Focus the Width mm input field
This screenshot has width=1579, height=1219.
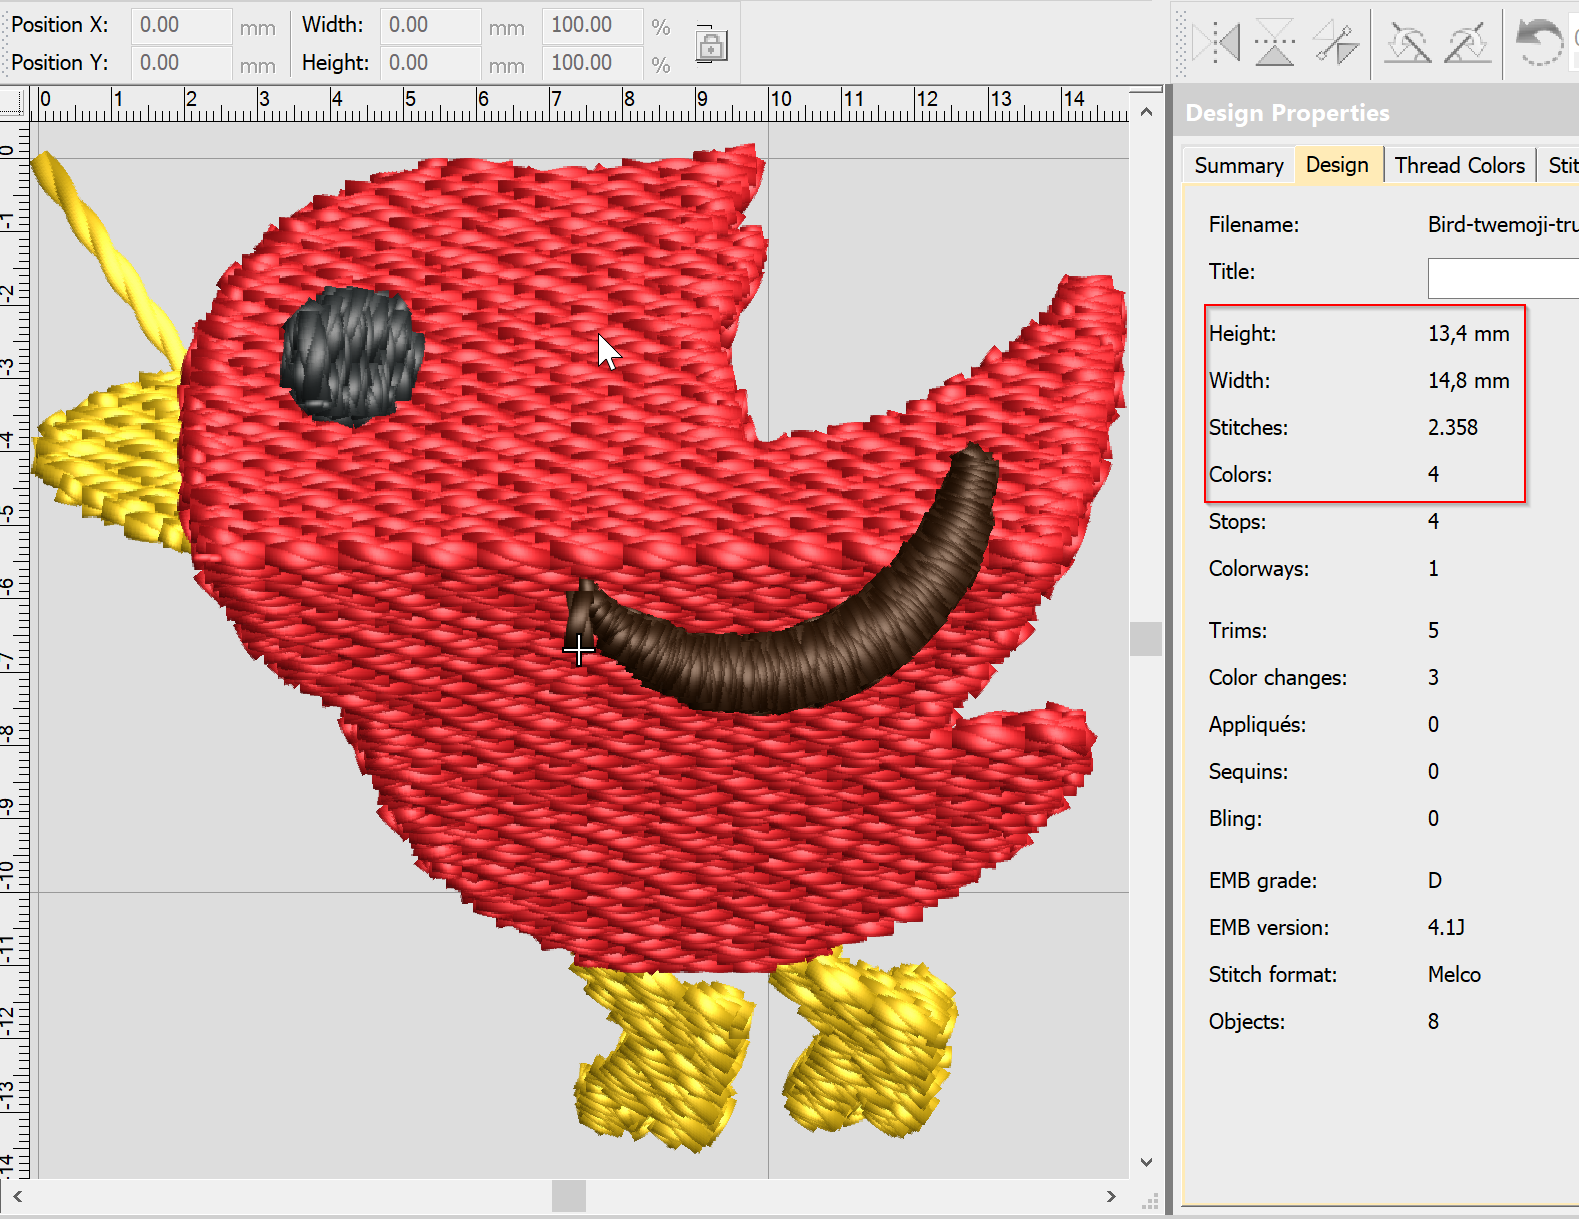pos(430,25)
